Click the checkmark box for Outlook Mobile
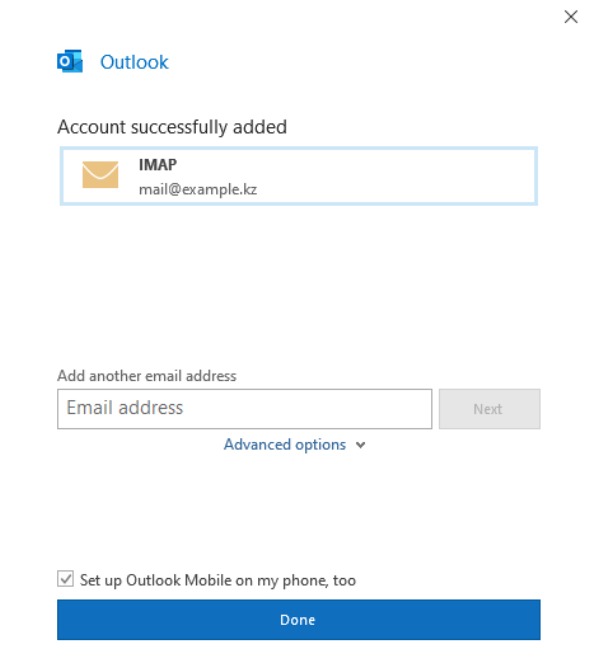 (65, 579)
